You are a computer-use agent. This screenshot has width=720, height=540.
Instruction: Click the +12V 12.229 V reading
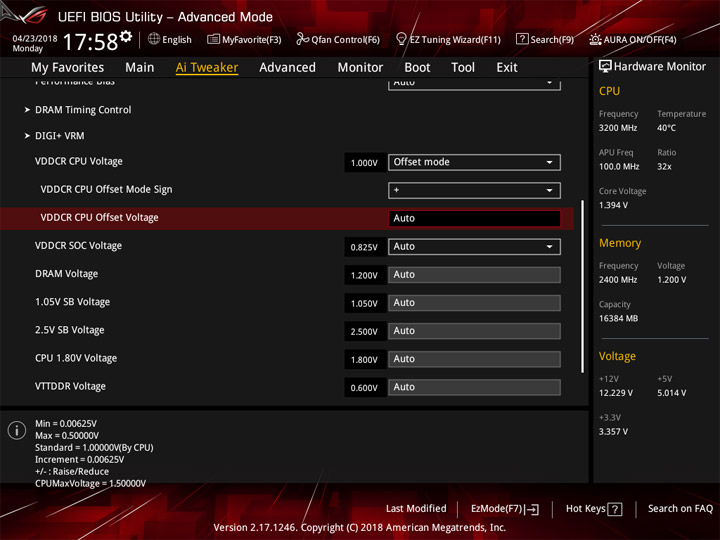615,393
